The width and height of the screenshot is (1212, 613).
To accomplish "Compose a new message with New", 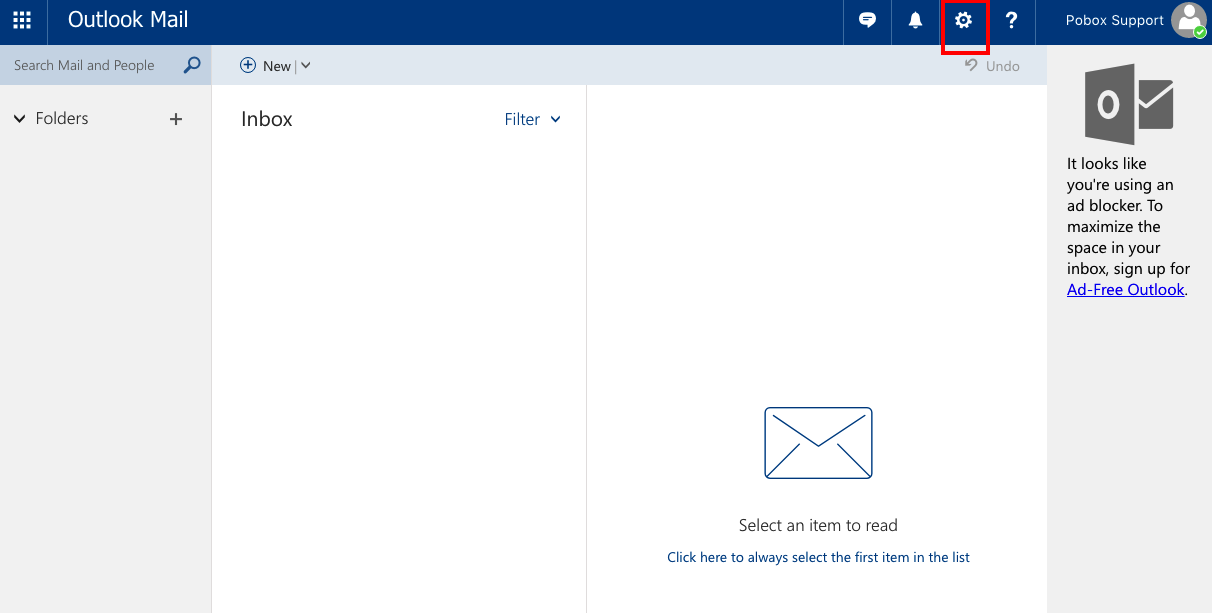I will tap(266, 65).
